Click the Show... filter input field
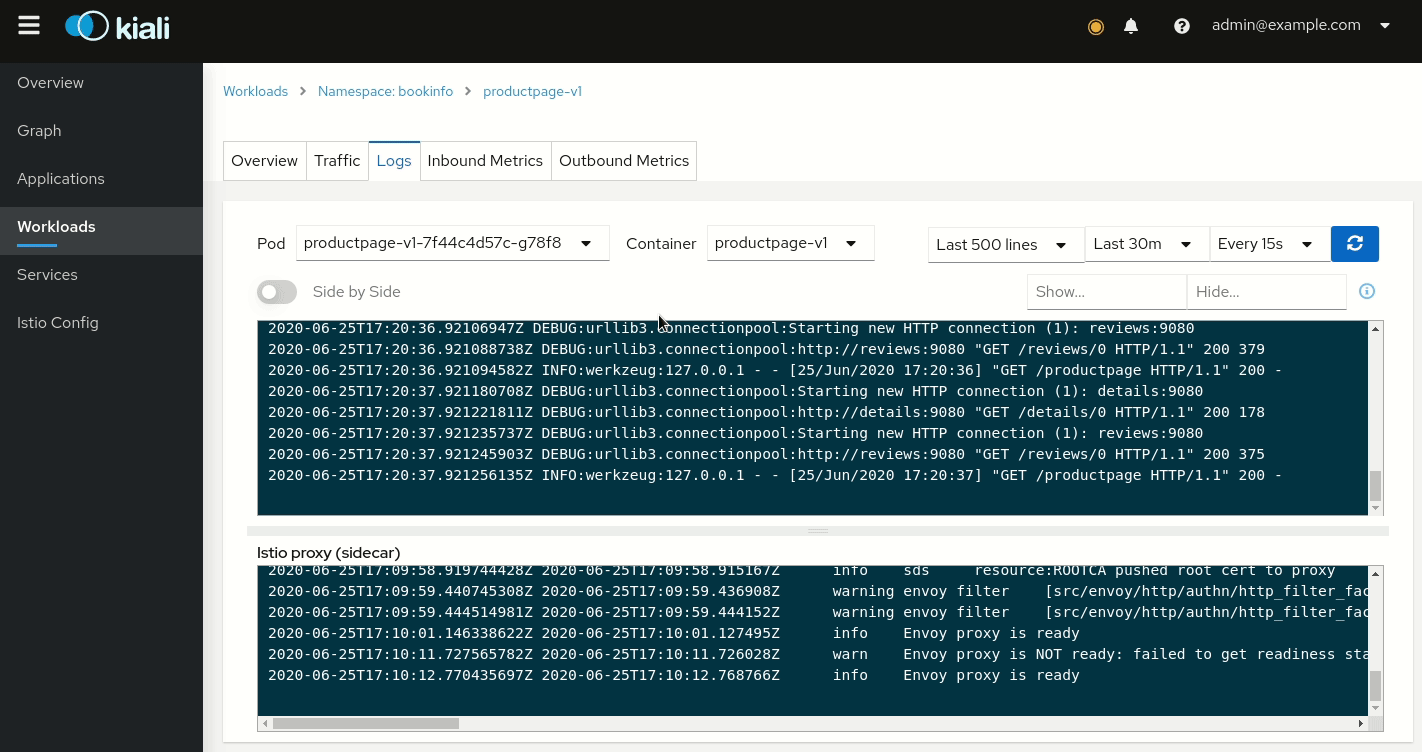 point(1107,292)
